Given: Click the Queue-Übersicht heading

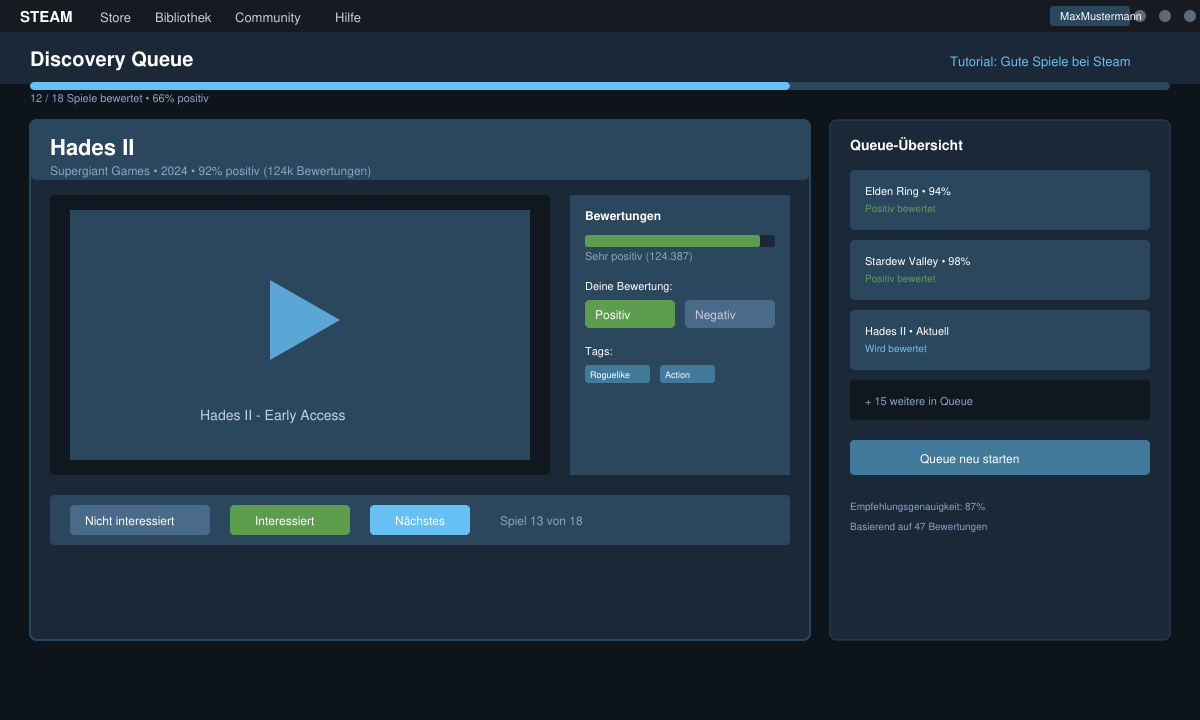Looking at the screenshot, I should pyautogui.click(x=906, y=145).
